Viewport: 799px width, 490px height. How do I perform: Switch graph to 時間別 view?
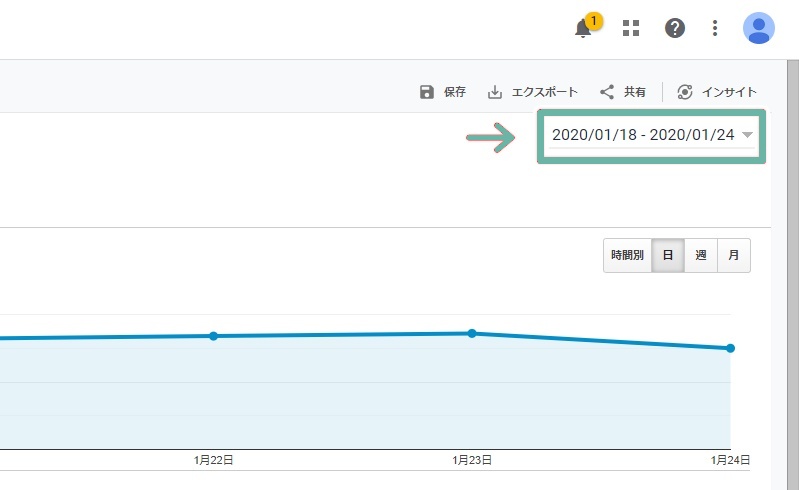pos(627,255)
